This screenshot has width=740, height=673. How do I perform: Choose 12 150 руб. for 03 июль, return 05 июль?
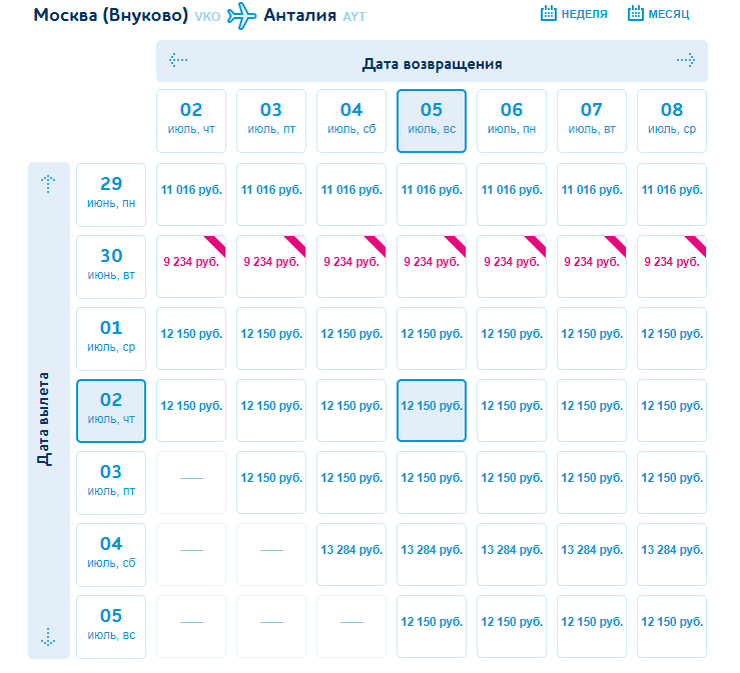click(431, 482)
